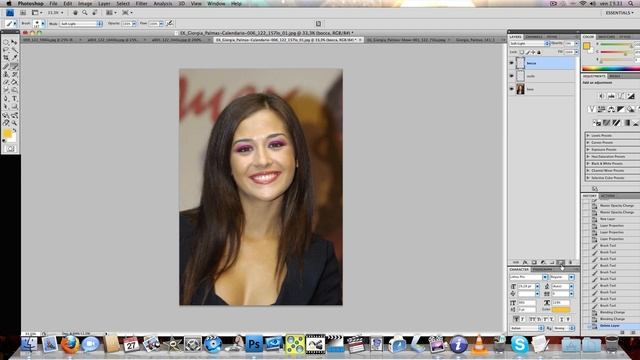This screenshot has width=640, height=360.
Task: Hide the base layer
Action: 511,89
